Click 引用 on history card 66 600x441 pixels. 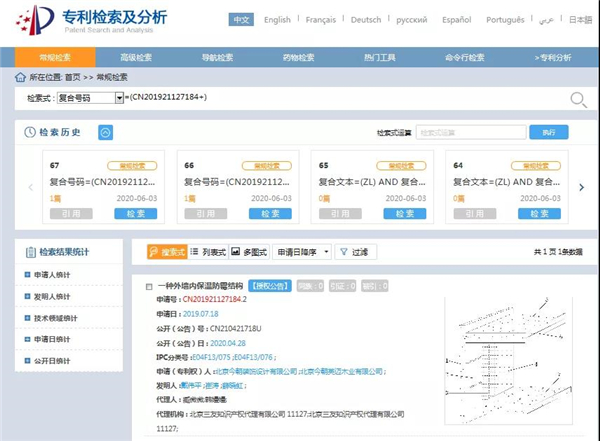click(206, 214)
